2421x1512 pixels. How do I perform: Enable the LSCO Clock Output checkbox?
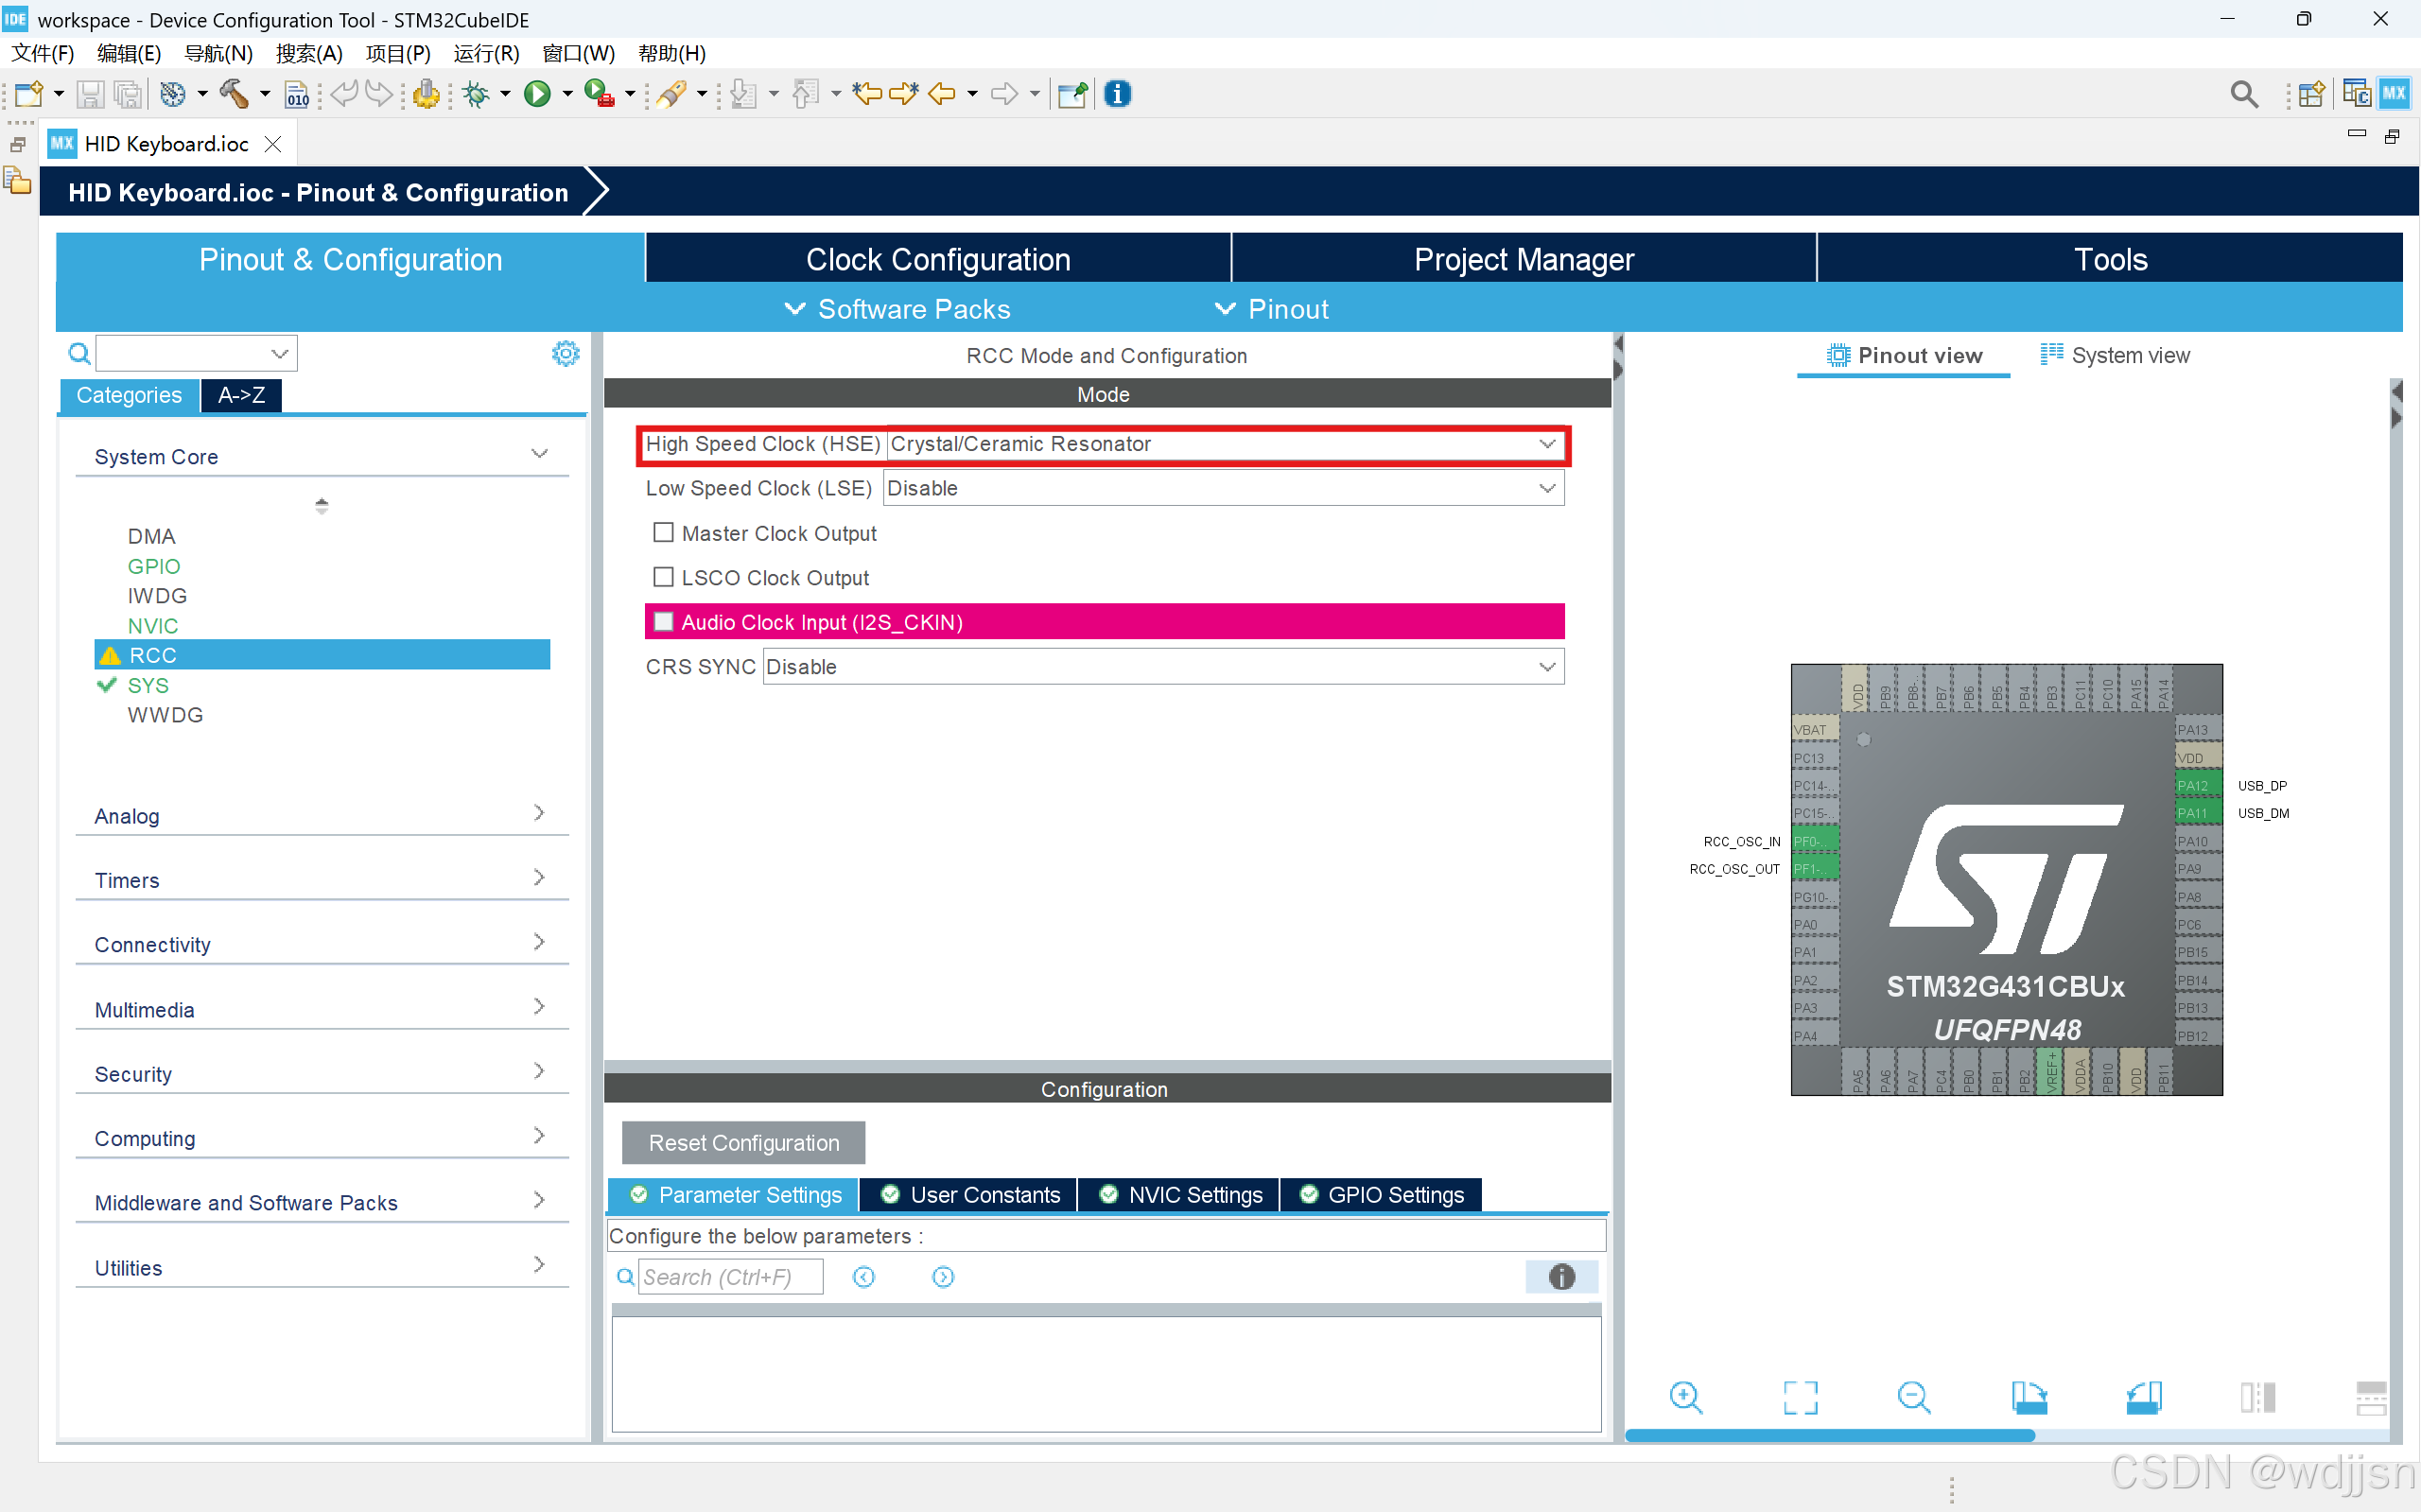(663, 577)
